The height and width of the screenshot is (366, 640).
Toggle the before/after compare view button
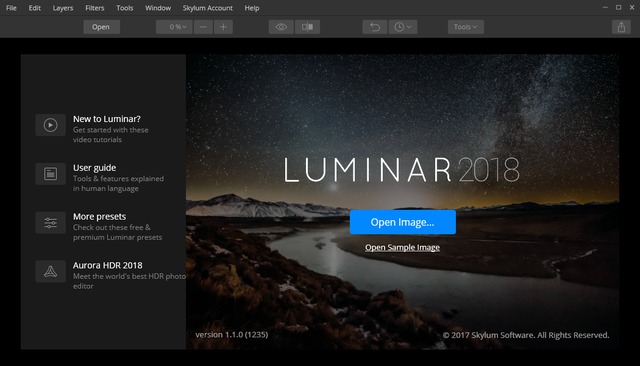[x=307, y=27]
